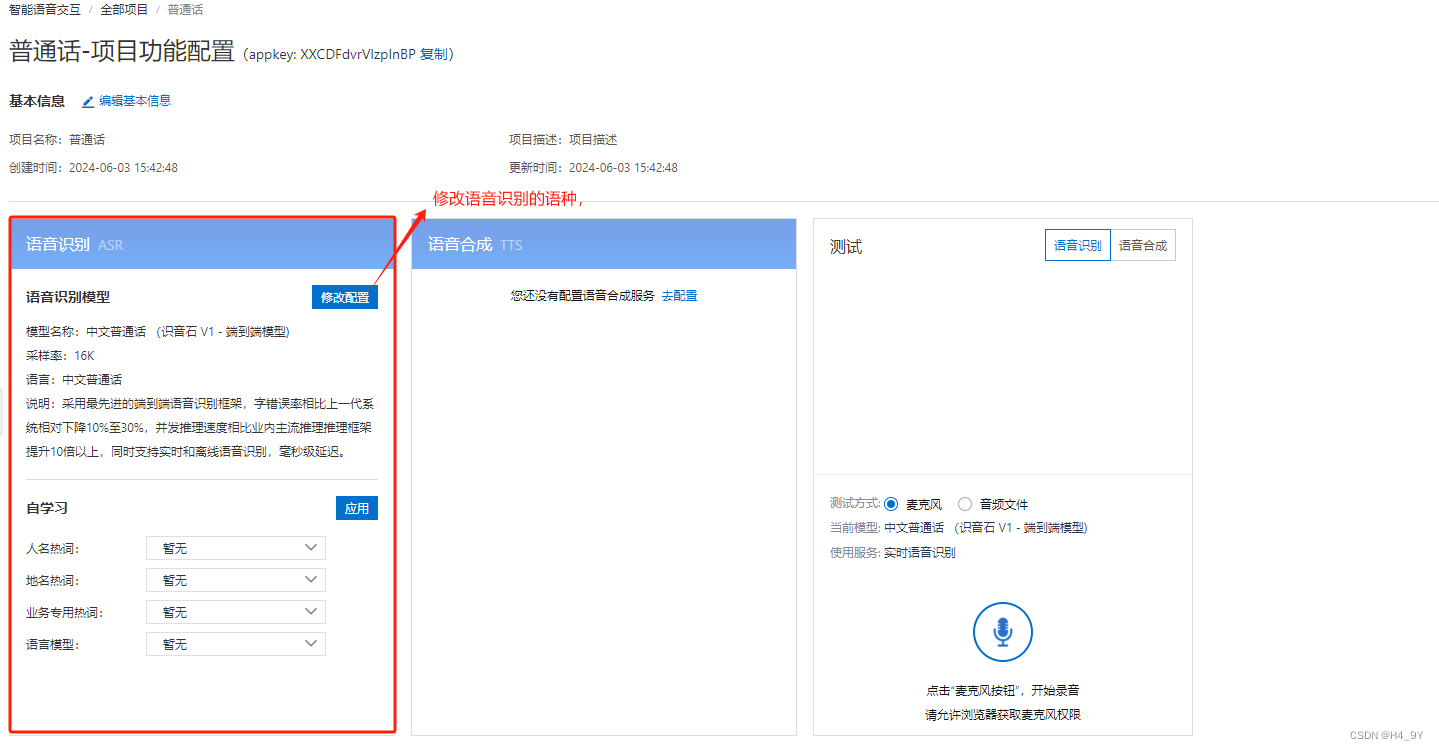
Task: Open the 业务专用热词 dropdown
Action: point(235,611)
